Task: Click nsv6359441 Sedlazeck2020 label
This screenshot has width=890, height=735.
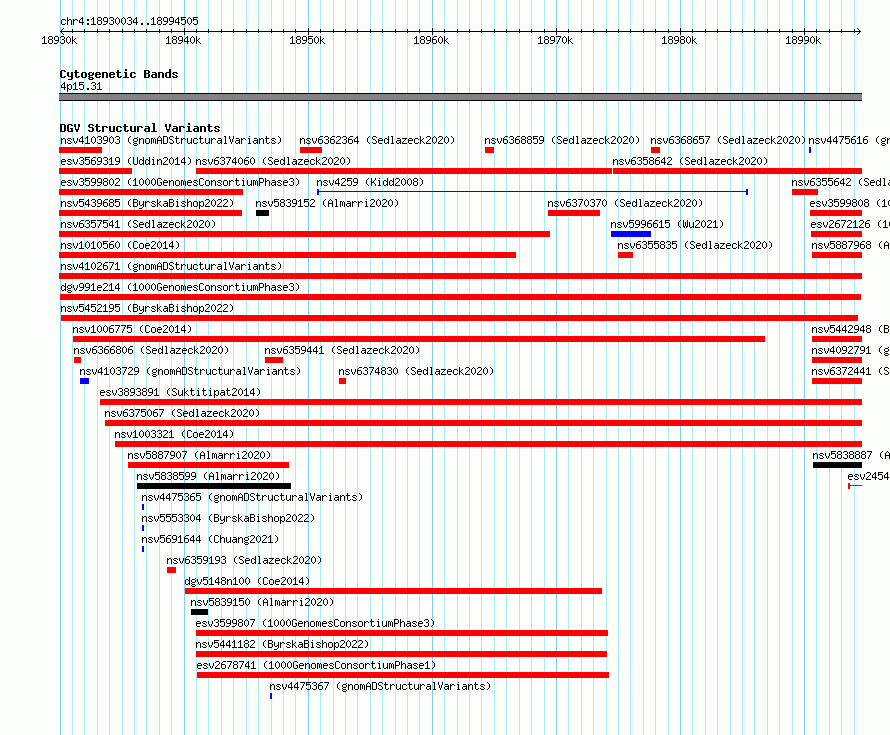Action: point(342,350)
